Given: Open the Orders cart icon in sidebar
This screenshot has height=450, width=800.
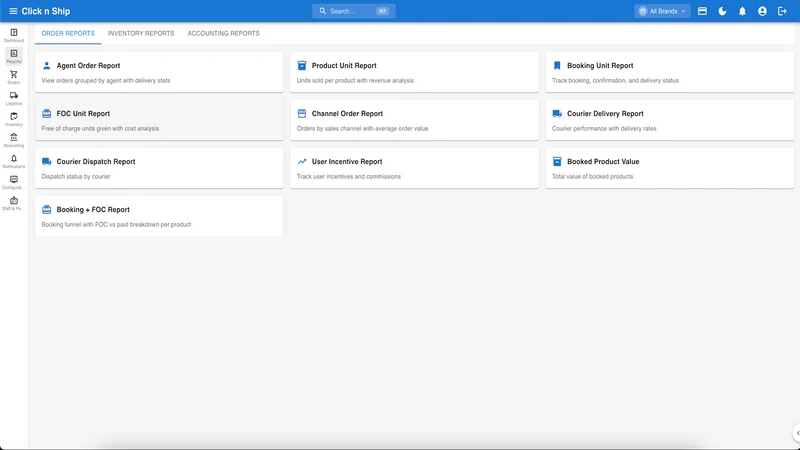Looking at the screenshot, I should click(14, 77).
